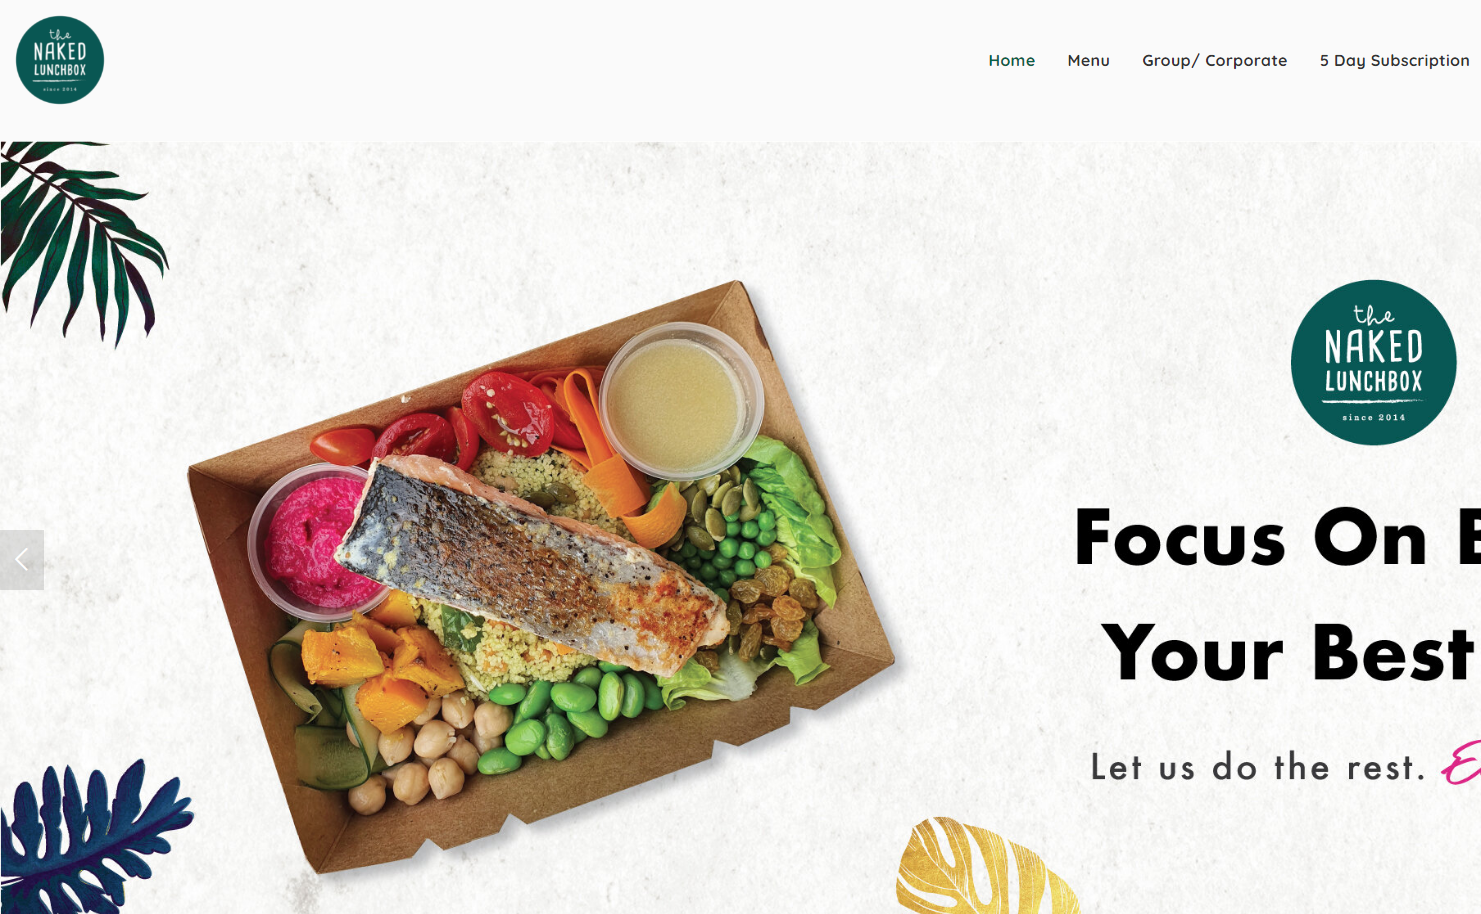This screenshot has width=1481, height=914.
Task: Click the pink beetroot hummus pot
Action: click(x=316, y=542)
